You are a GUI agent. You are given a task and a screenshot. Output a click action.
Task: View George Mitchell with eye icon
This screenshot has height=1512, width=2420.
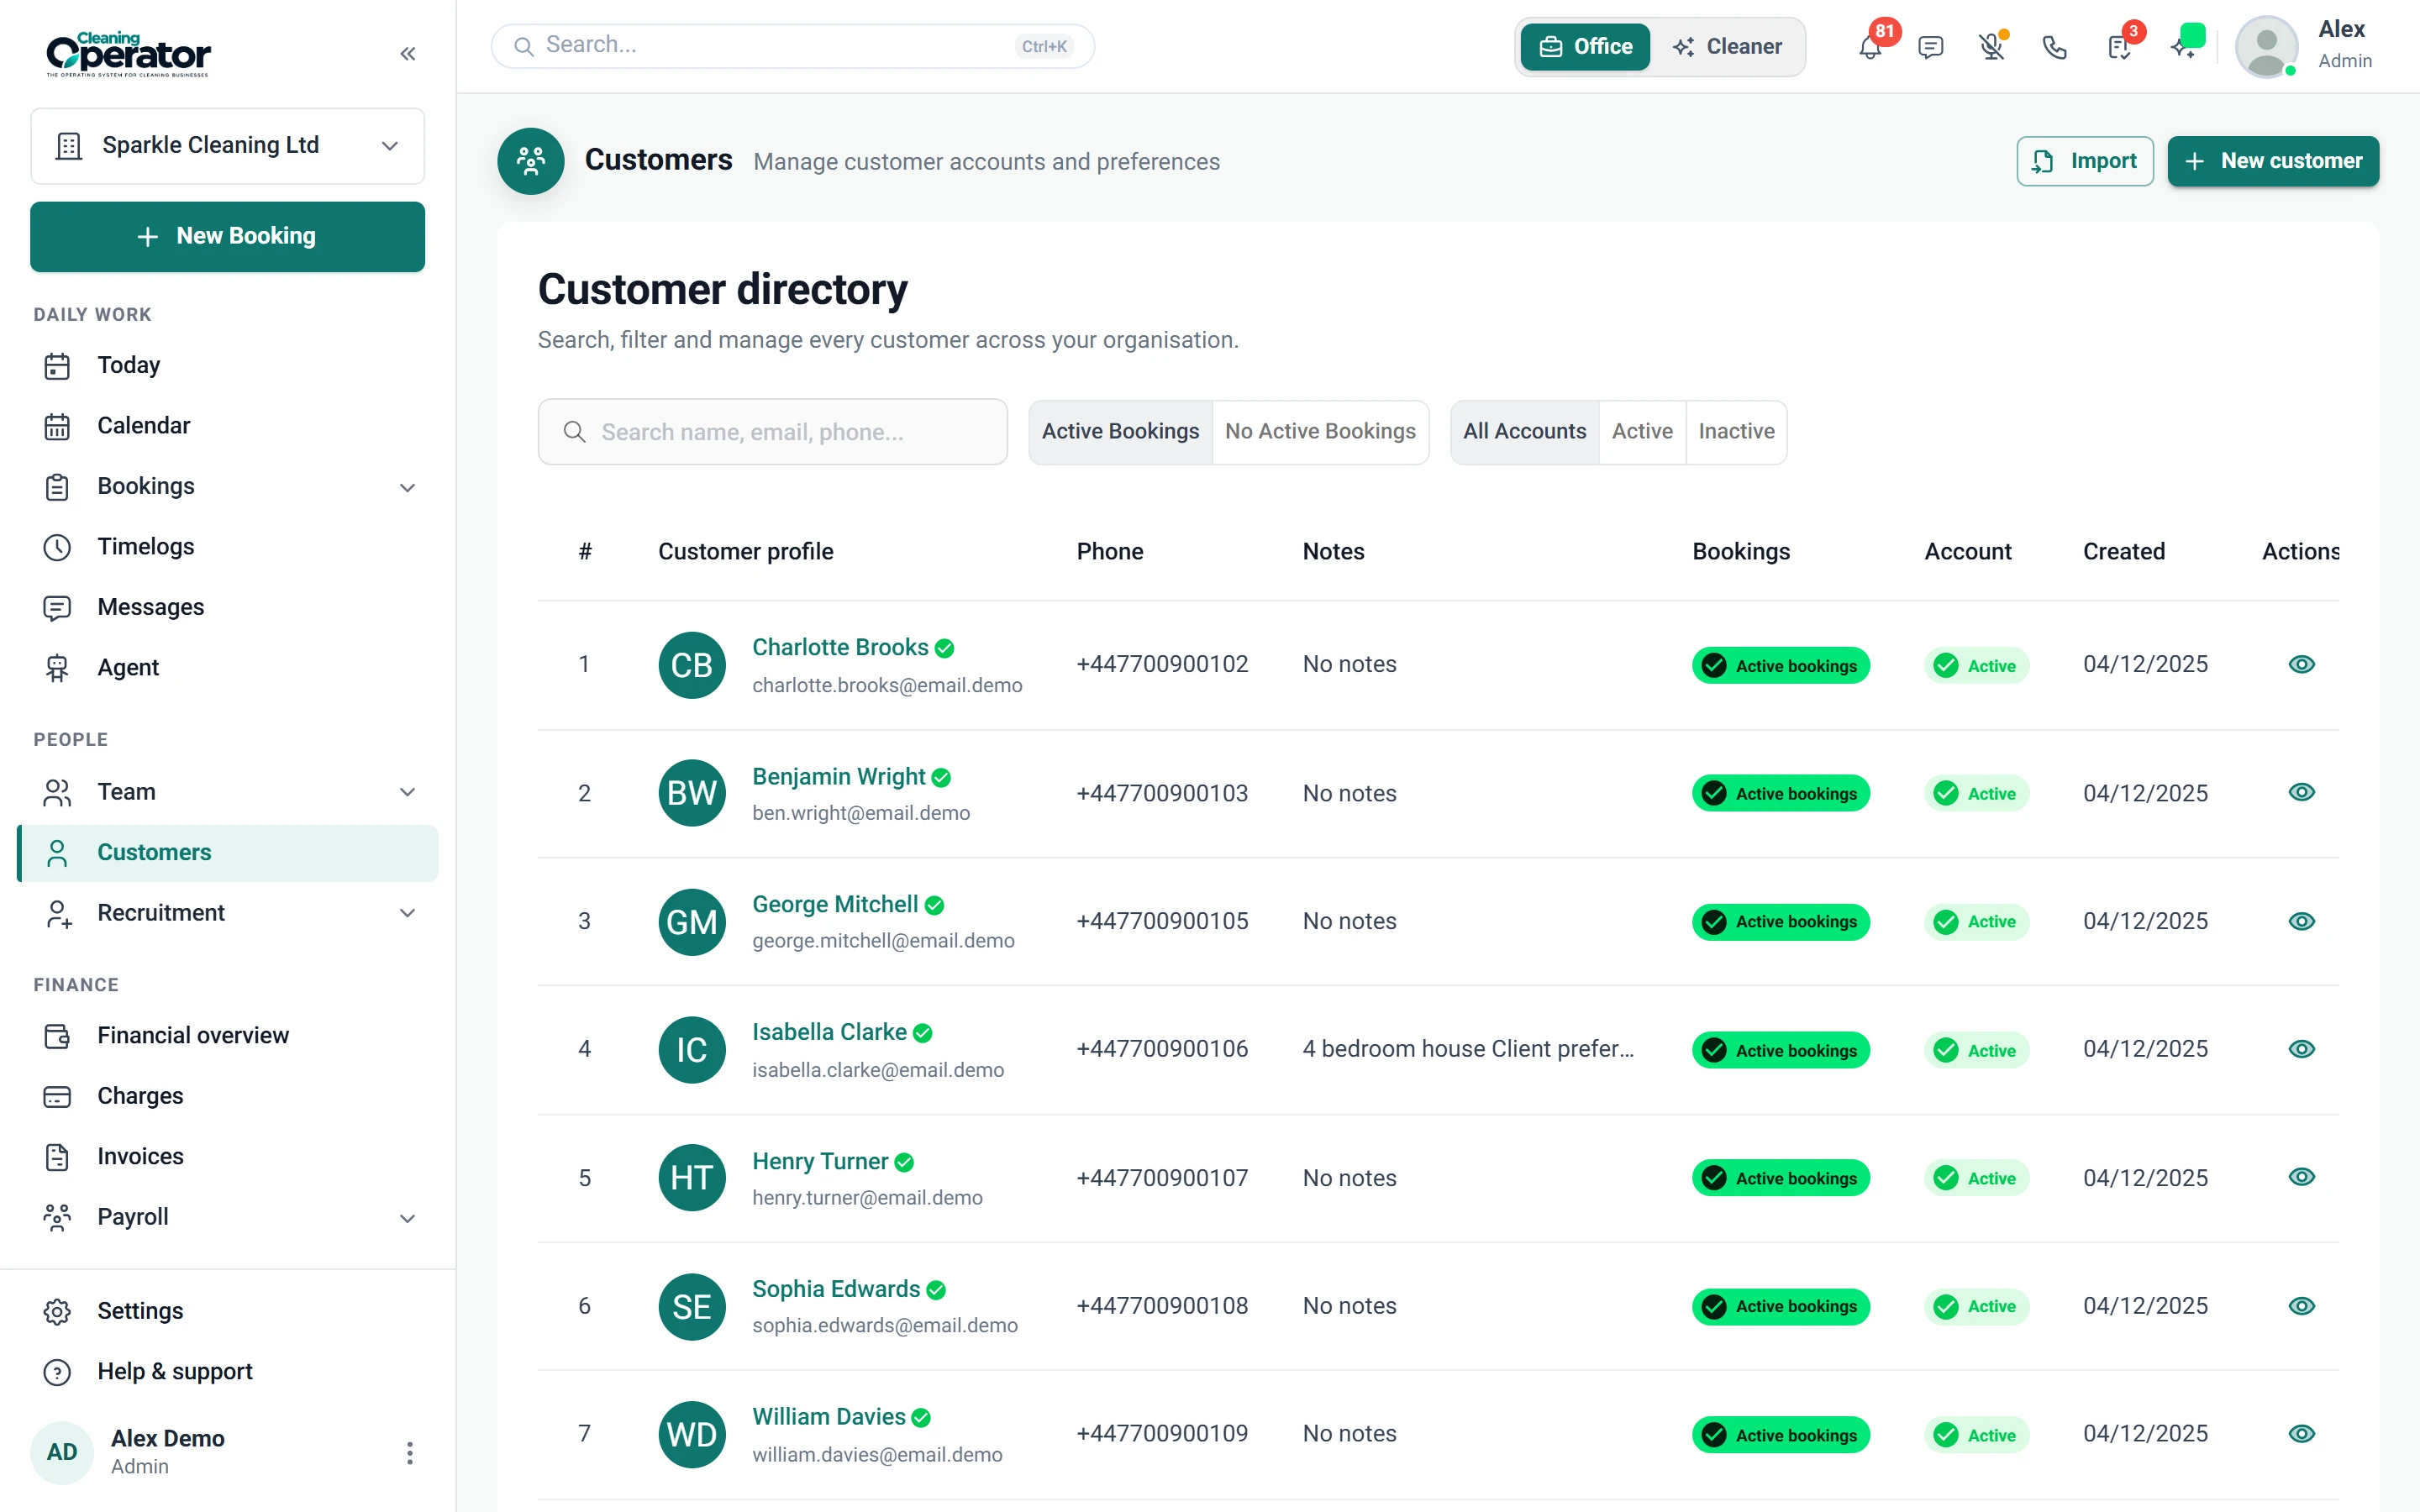point(2301,921)
